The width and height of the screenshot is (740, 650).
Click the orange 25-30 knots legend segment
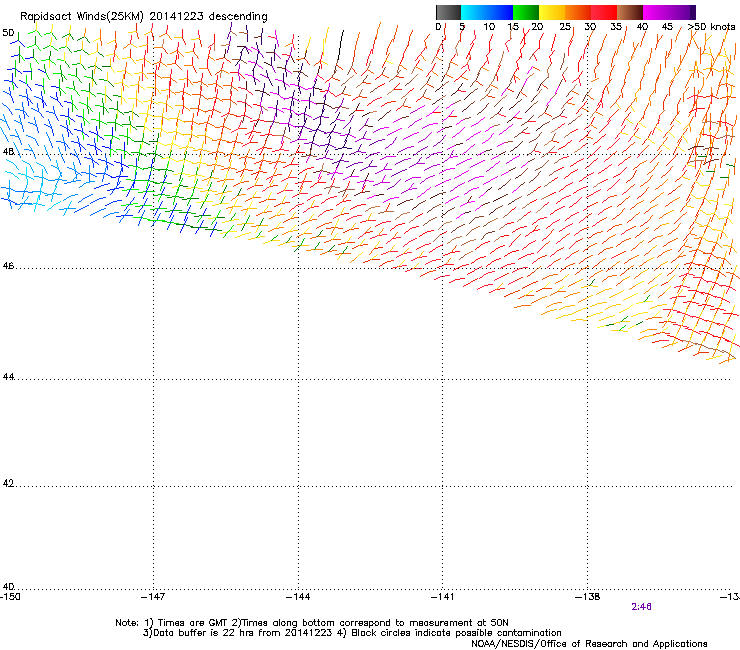(578, 12)
